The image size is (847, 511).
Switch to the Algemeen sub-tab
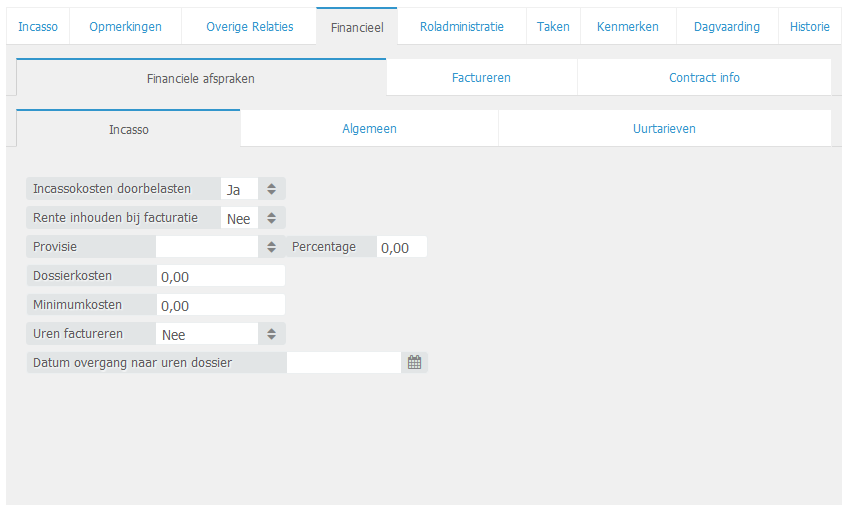[x=369, y=129]
